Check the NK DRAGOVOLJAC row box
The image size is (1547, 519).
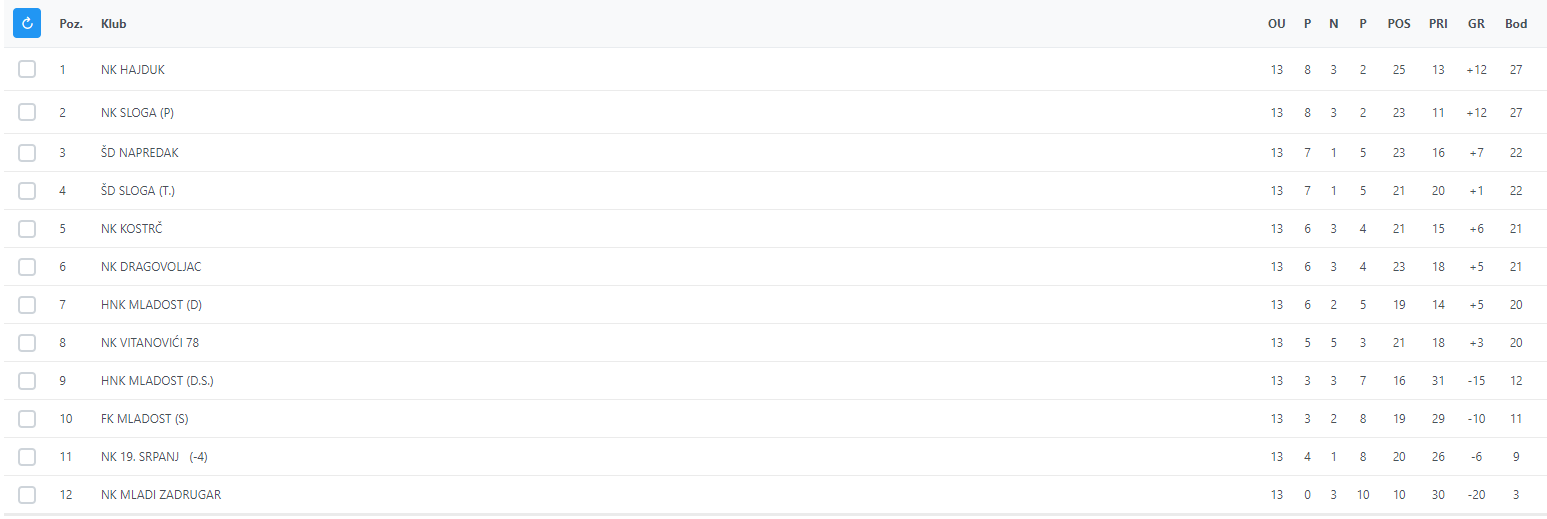pos(27,267)
